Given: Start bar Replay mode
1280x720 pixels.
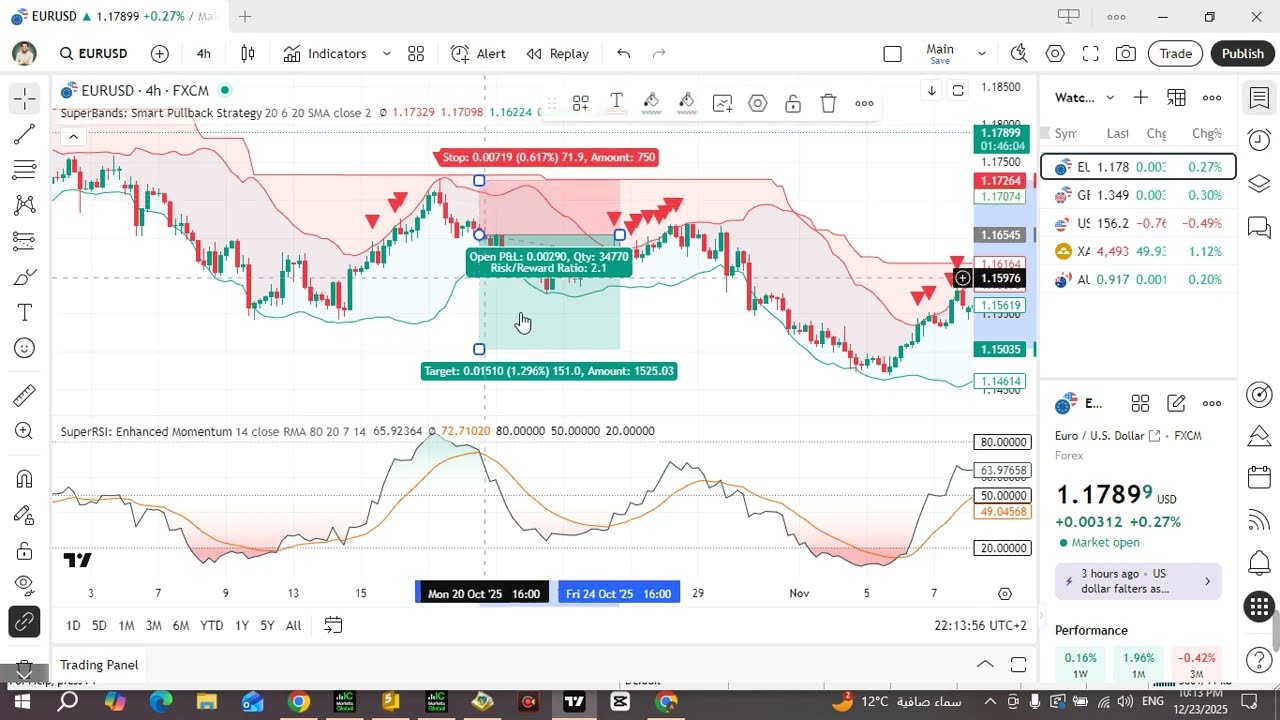Looking at the screenshot, I should click(x=557, y=54).
